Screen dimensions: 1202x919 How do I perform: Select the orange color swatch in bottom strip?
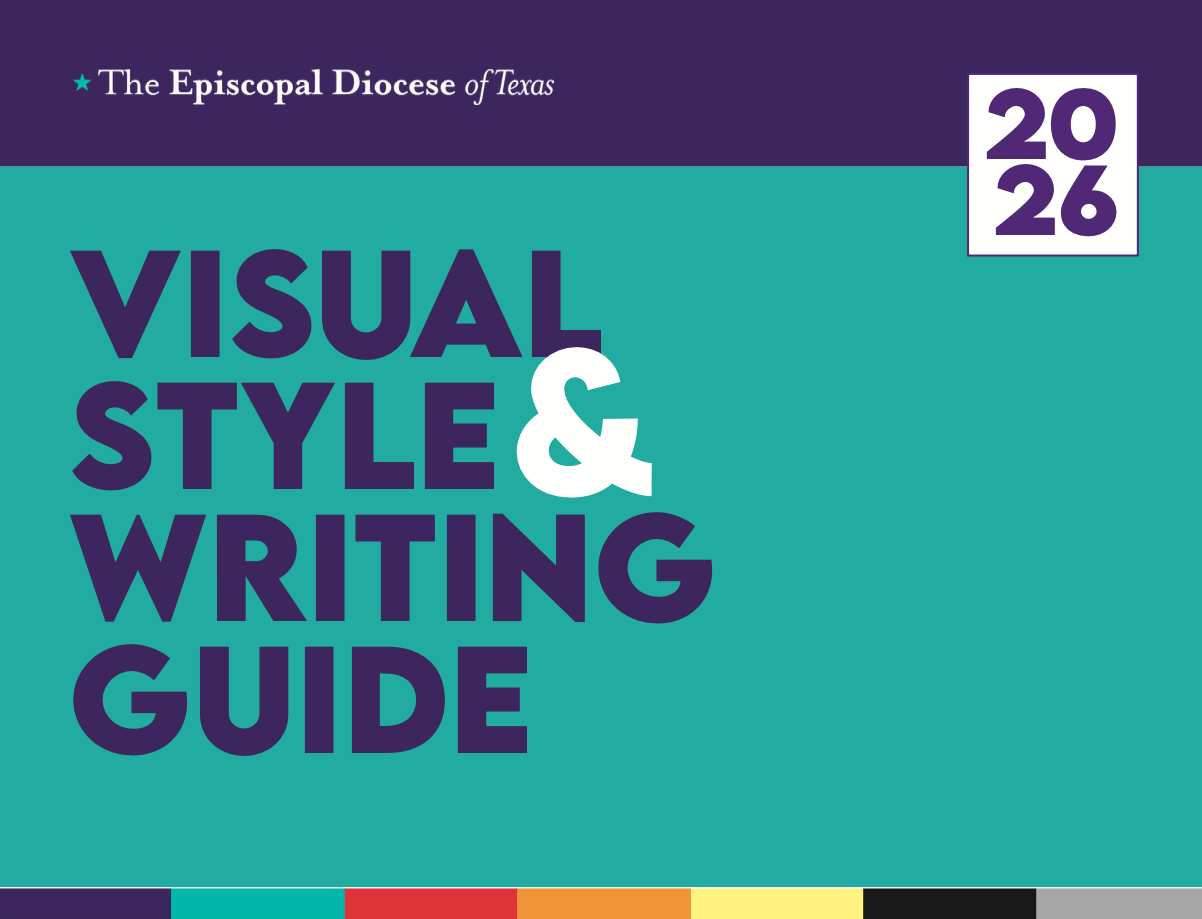point(604,903)
